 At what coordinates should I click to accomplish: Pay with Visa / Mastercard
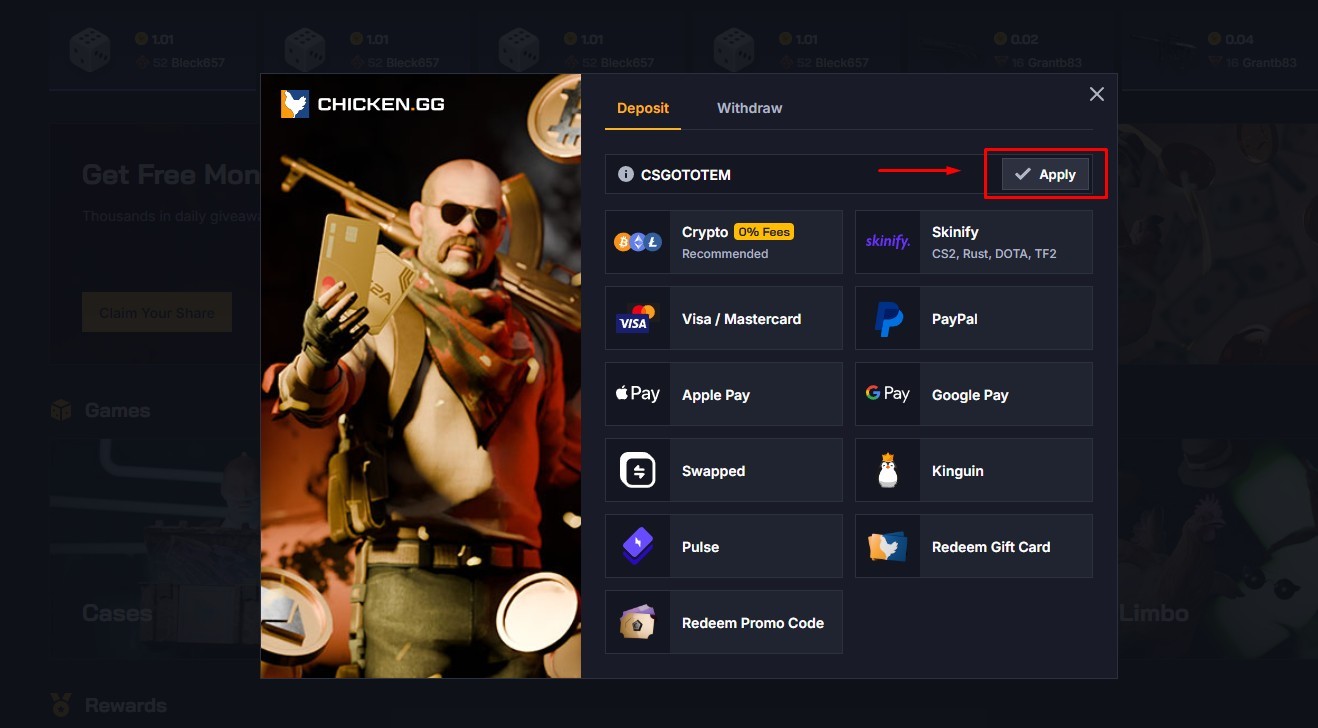(x=724, y=318)
